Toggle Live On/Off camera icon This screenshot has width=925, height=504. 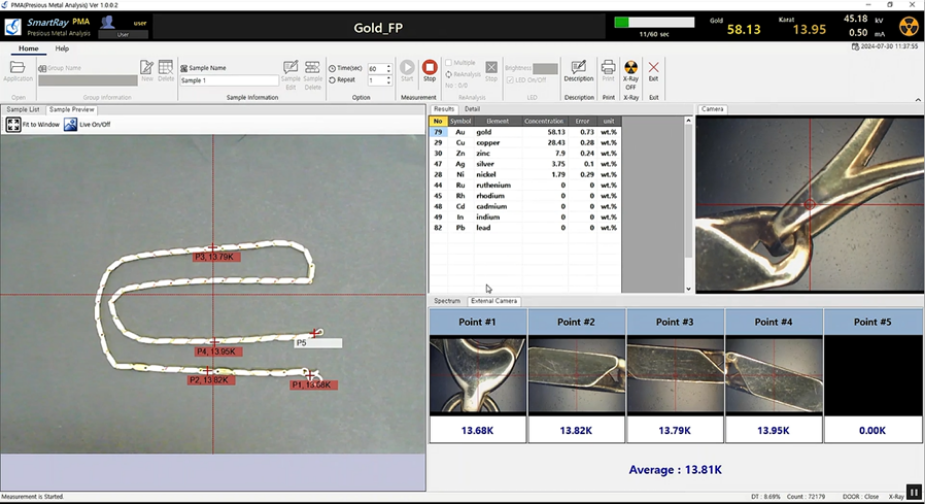point(70,125)
